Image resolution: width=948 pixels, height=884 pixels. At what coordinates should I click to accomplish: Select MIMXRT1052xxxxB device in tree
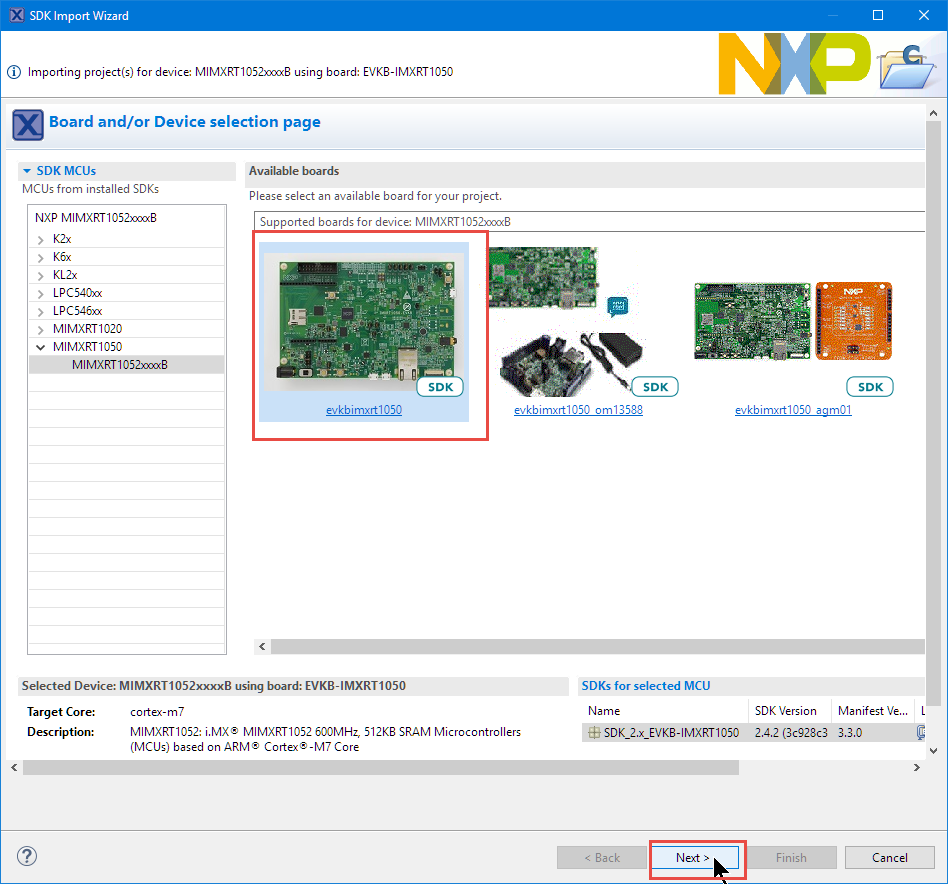(119, 365)
